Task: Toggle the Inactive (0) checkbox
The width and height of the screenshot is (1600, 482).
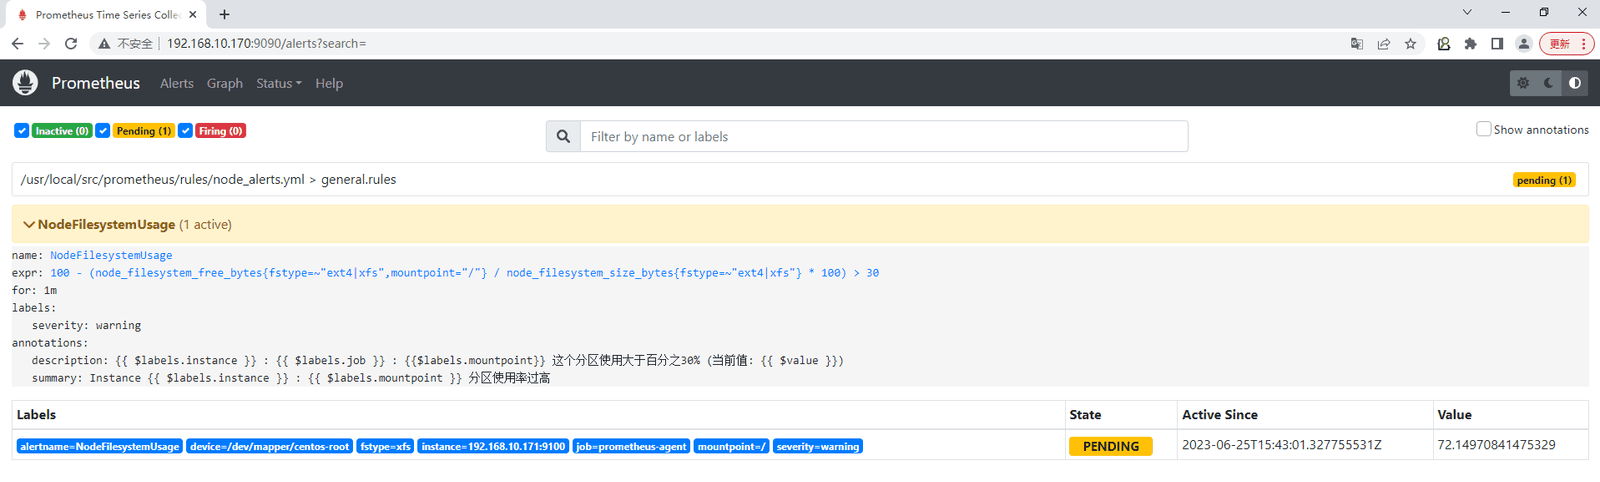Action: coord(21,131)
